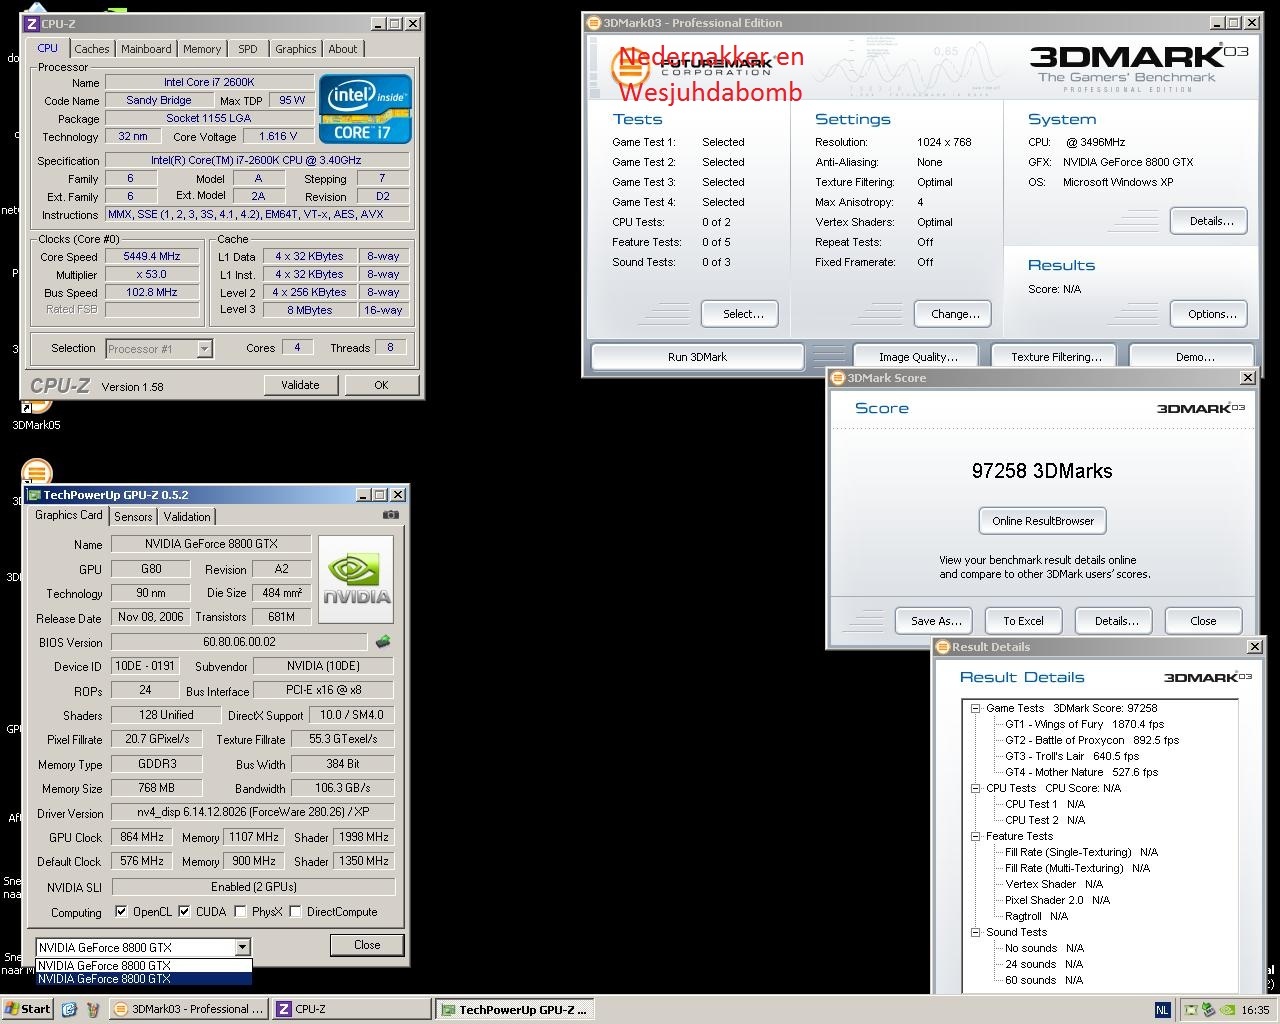Select the Graphics Card tab in GPU-Z
Screen dimensions: 1280x1024
click(69, 515)
